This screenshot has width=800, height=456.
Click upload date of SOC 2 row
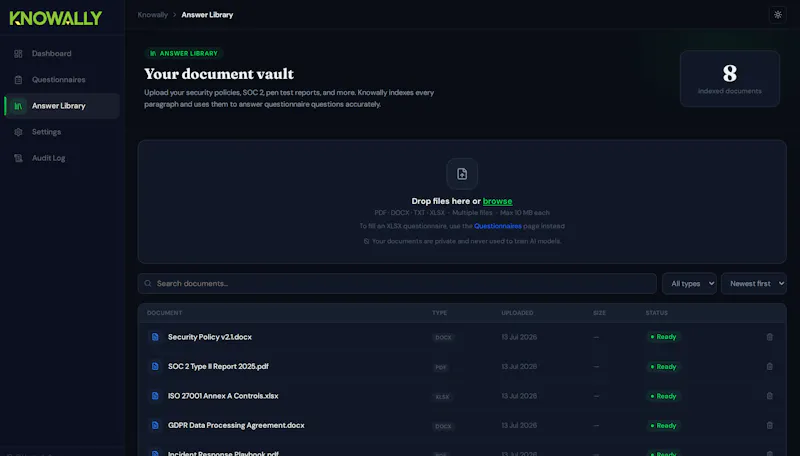point(519,367)
